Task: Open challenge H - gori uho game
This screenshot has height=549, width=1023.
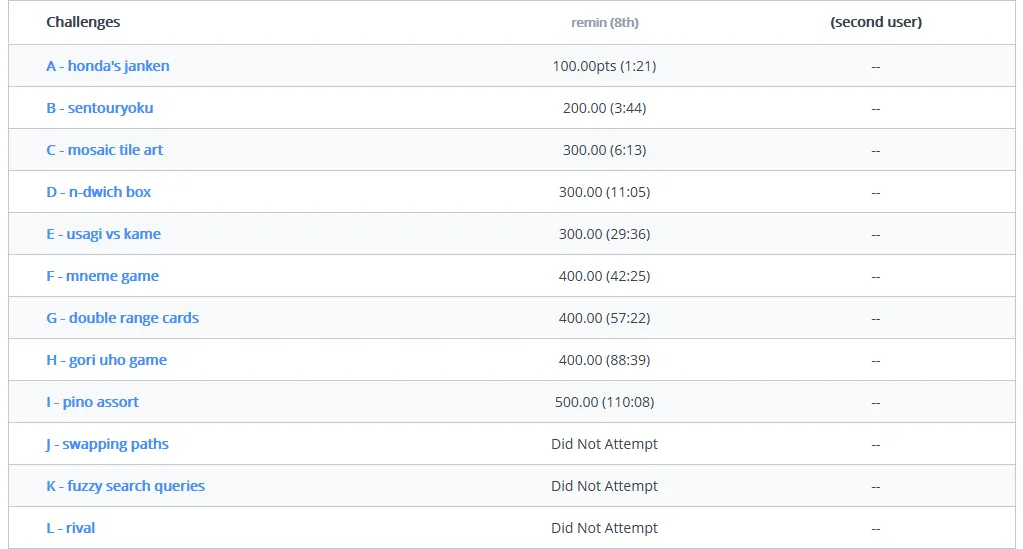Action: coord(106,360)
